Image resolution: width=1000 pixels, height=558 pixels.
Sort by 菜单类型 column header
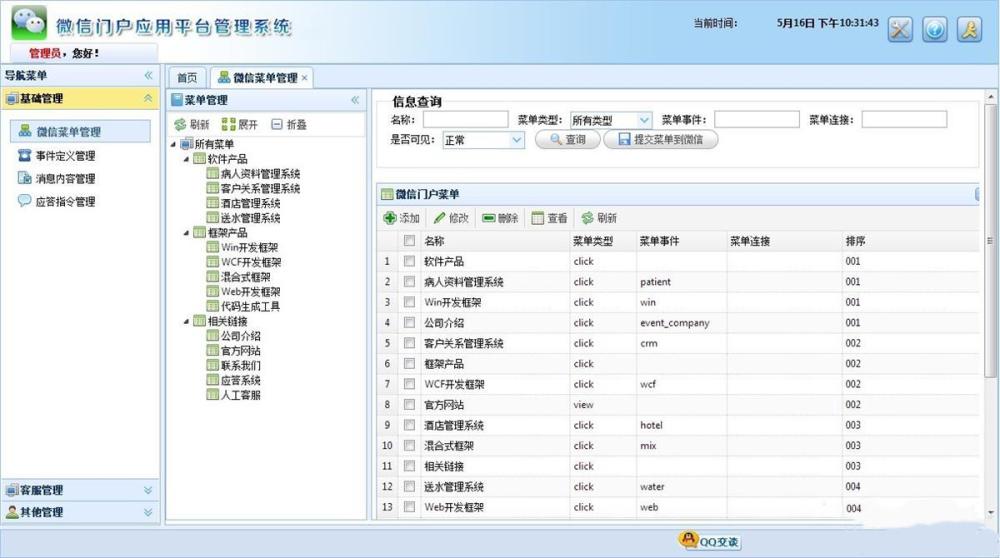click(592, 241)
